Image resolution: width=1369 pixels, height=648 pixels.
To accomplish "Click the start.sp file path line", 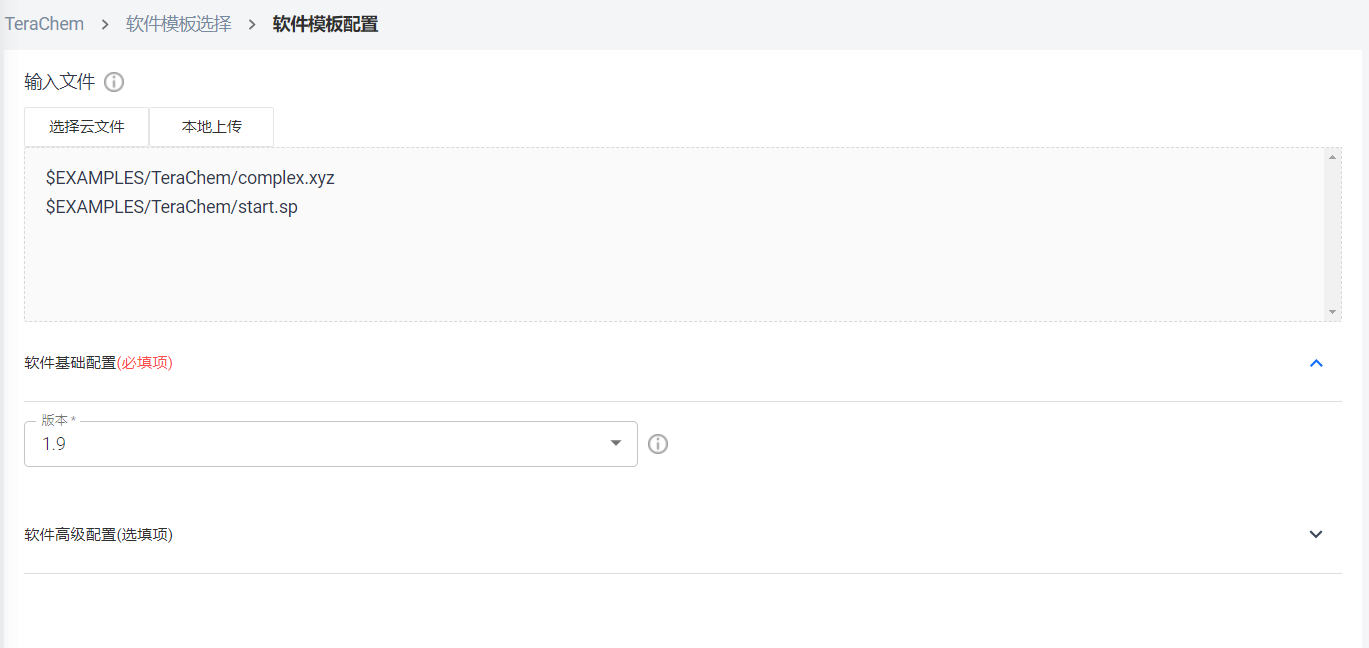I will [172, 207].
